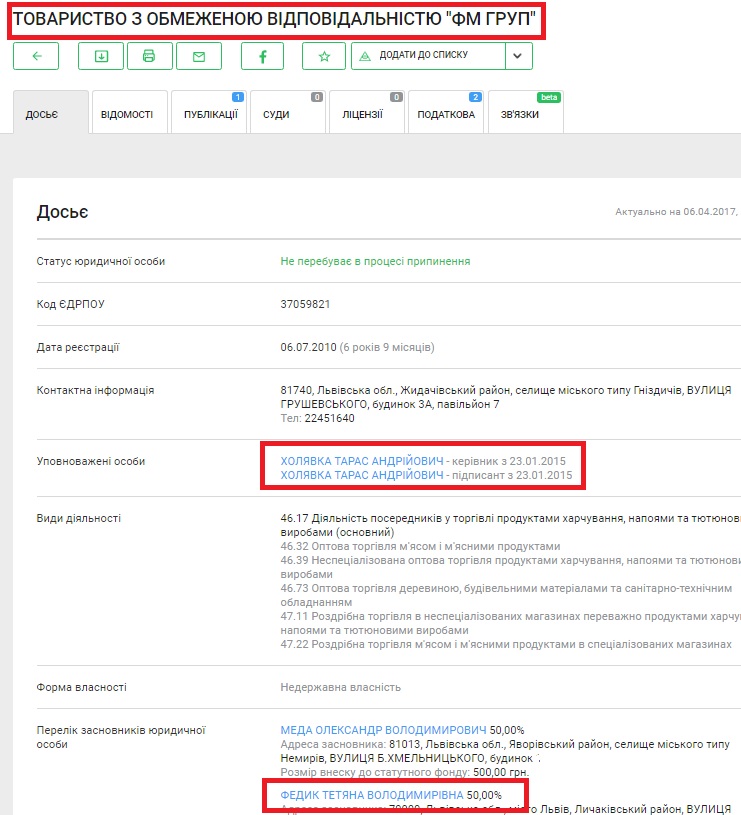
Task: Open Холявка Тарас Андрійович підписант link
Action: 362,476
